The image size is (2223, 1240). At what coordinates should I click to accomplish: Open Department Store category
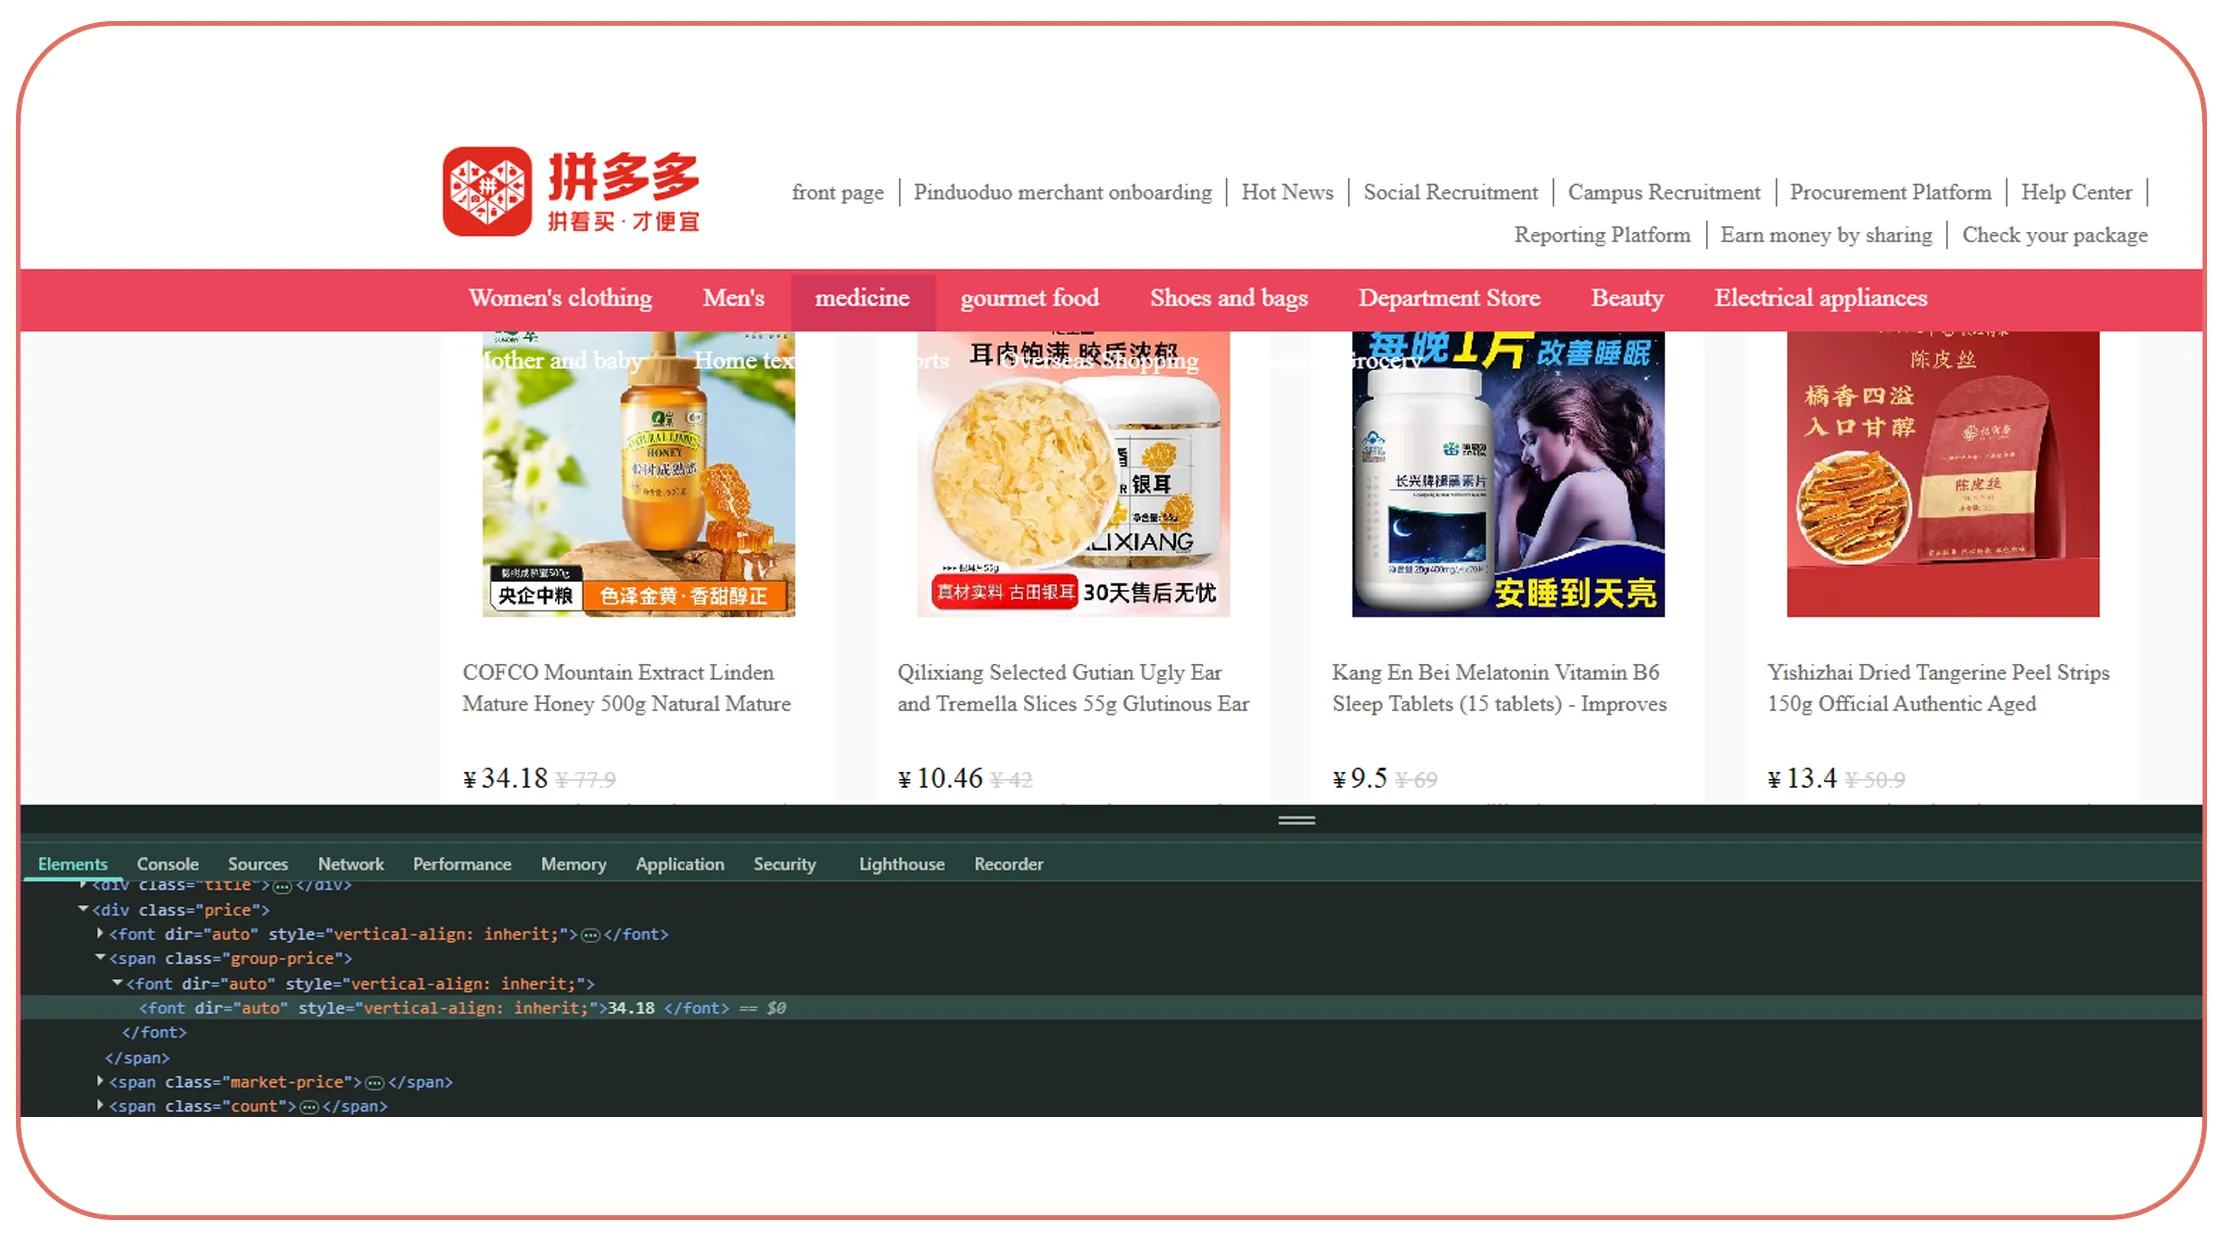(x=1448, y=298)
